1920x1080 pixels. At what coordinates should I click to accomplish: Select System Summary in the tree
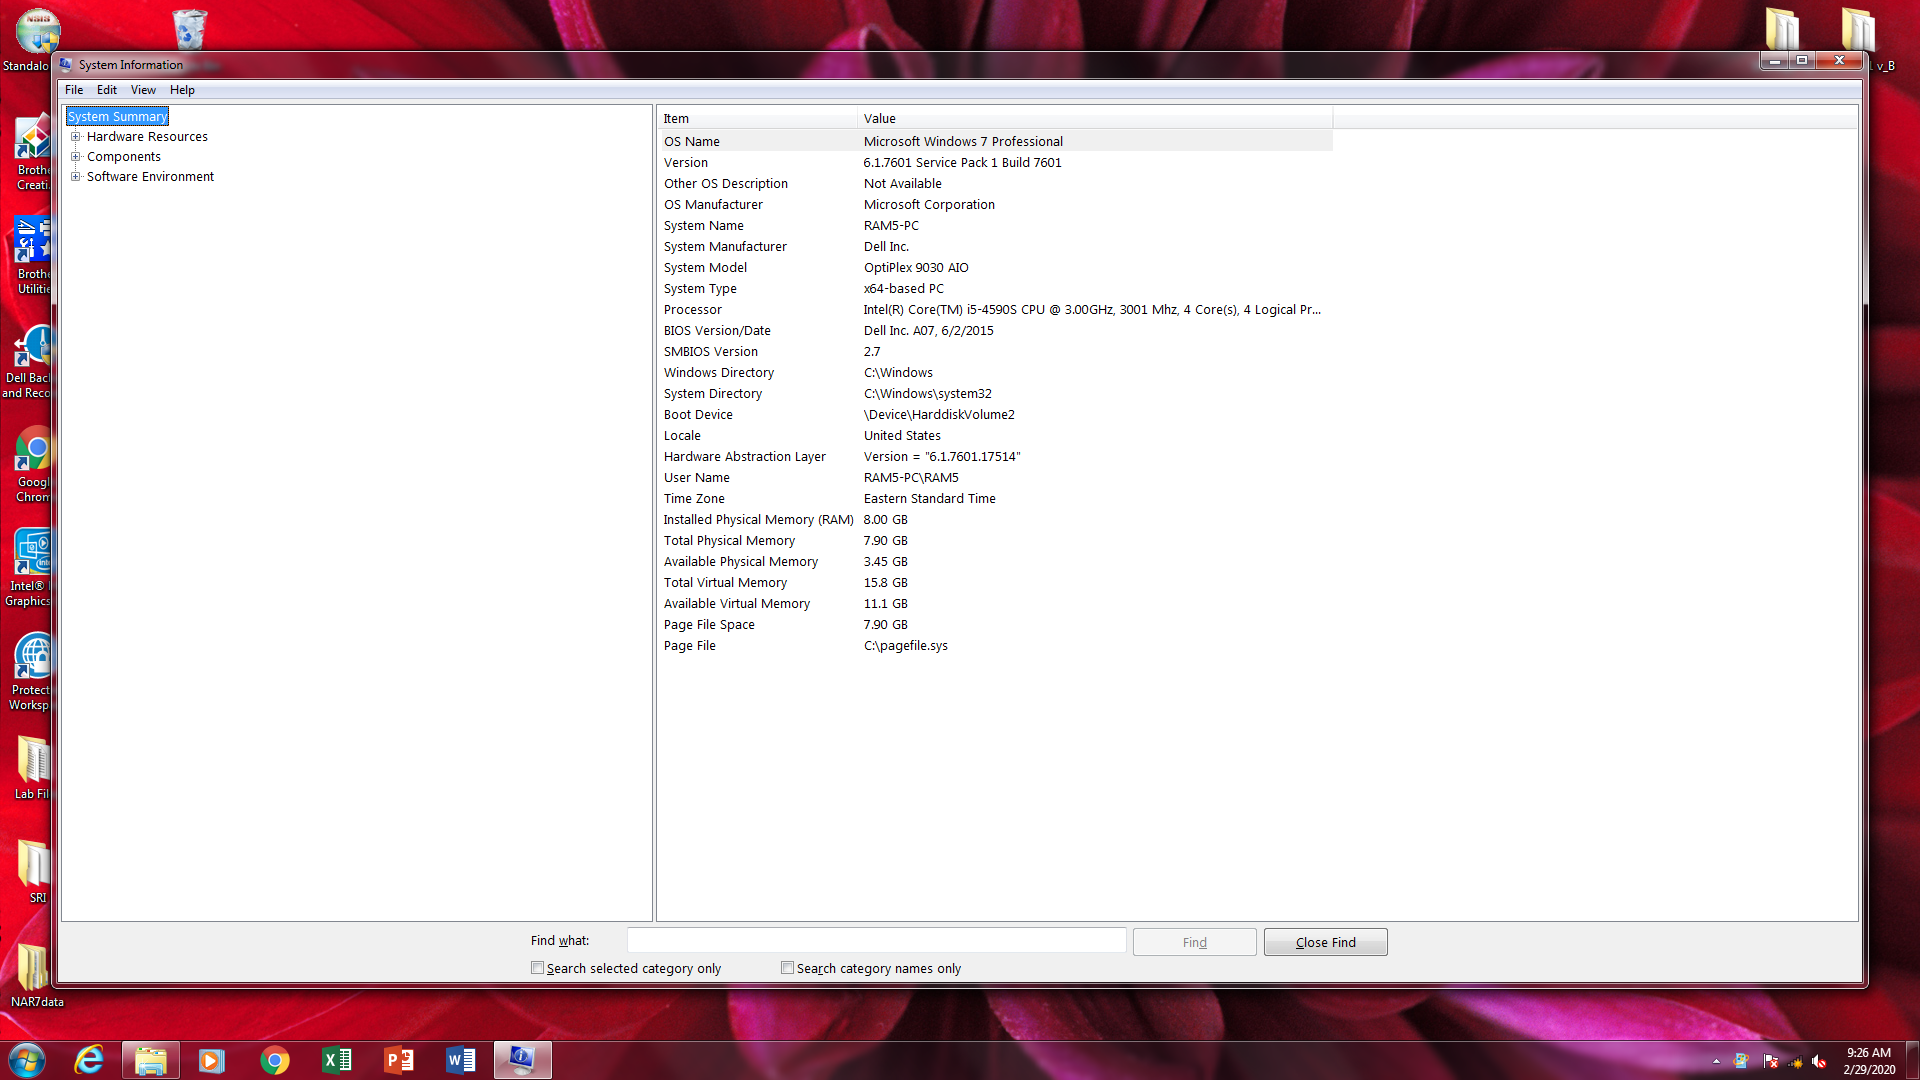point(117,117)
